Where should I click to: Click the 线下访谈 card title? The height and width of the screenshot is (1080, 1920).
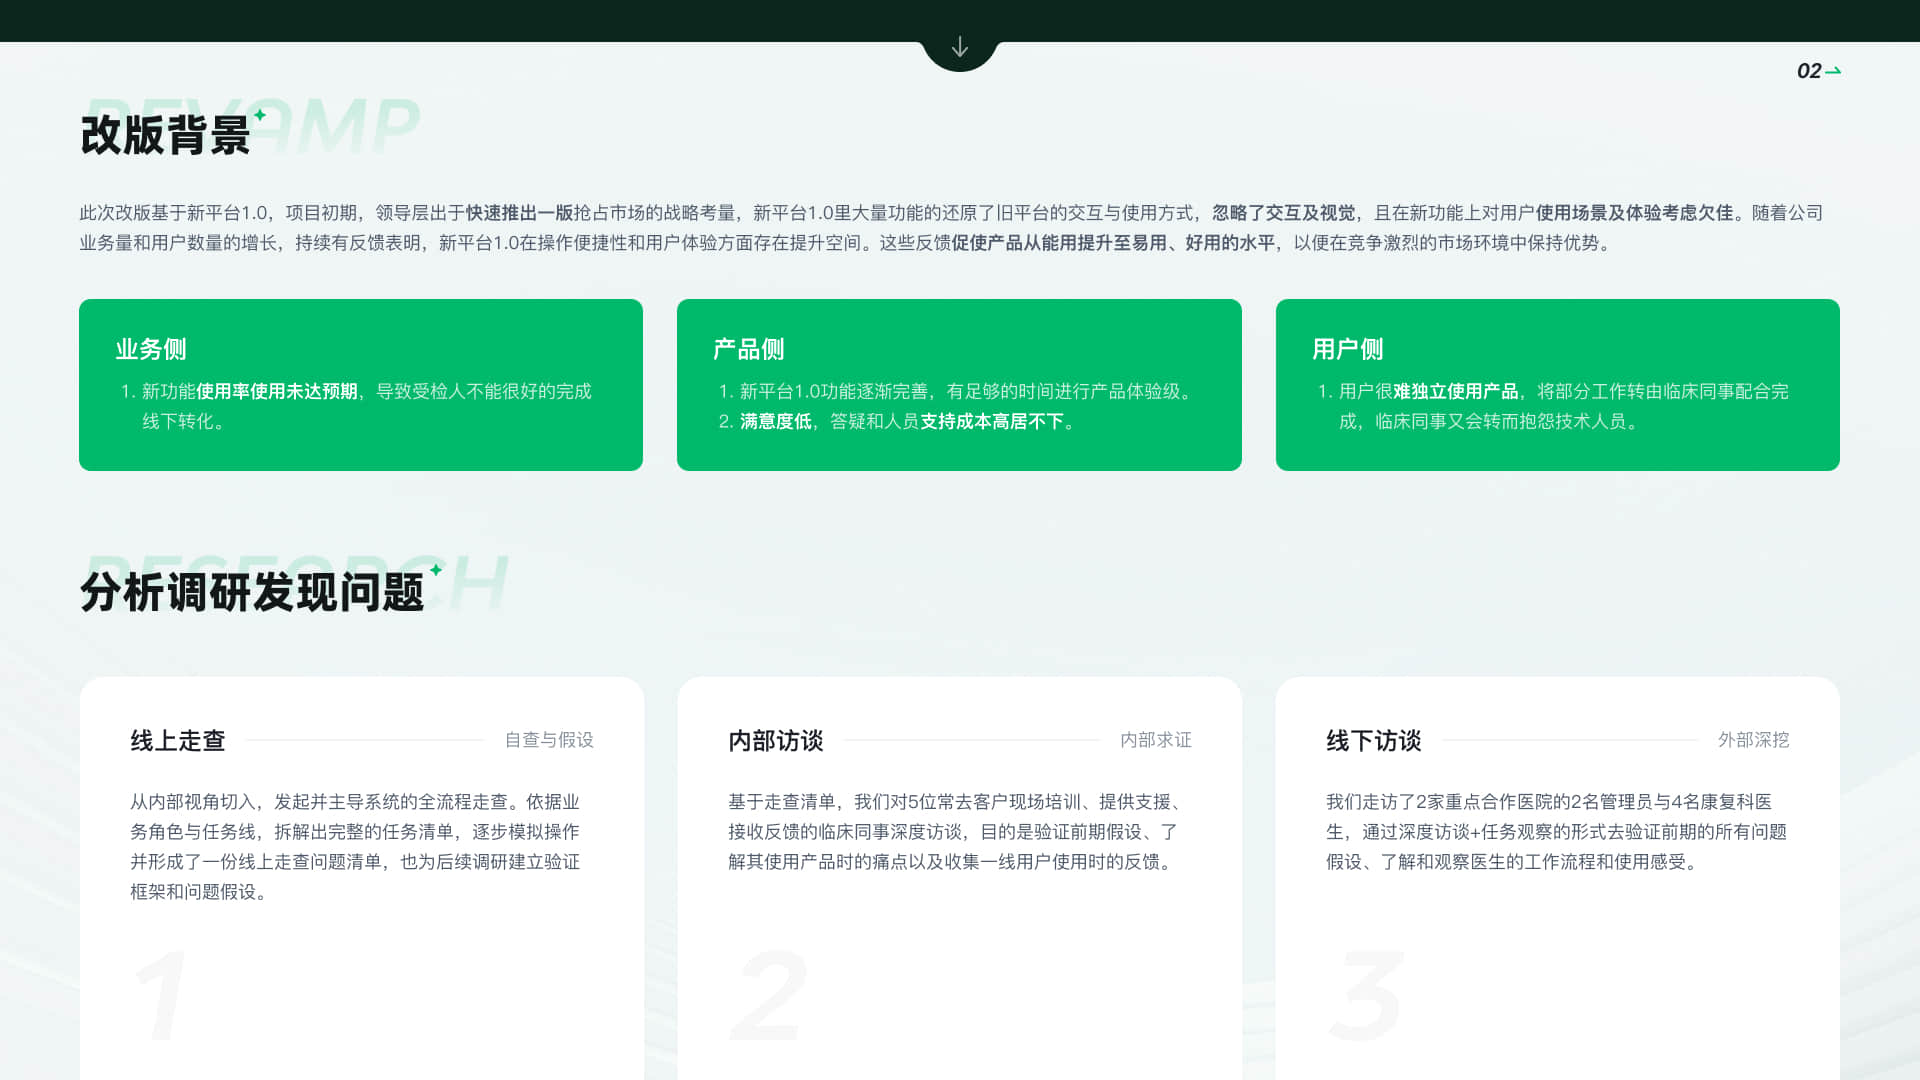pos(1374,741)
